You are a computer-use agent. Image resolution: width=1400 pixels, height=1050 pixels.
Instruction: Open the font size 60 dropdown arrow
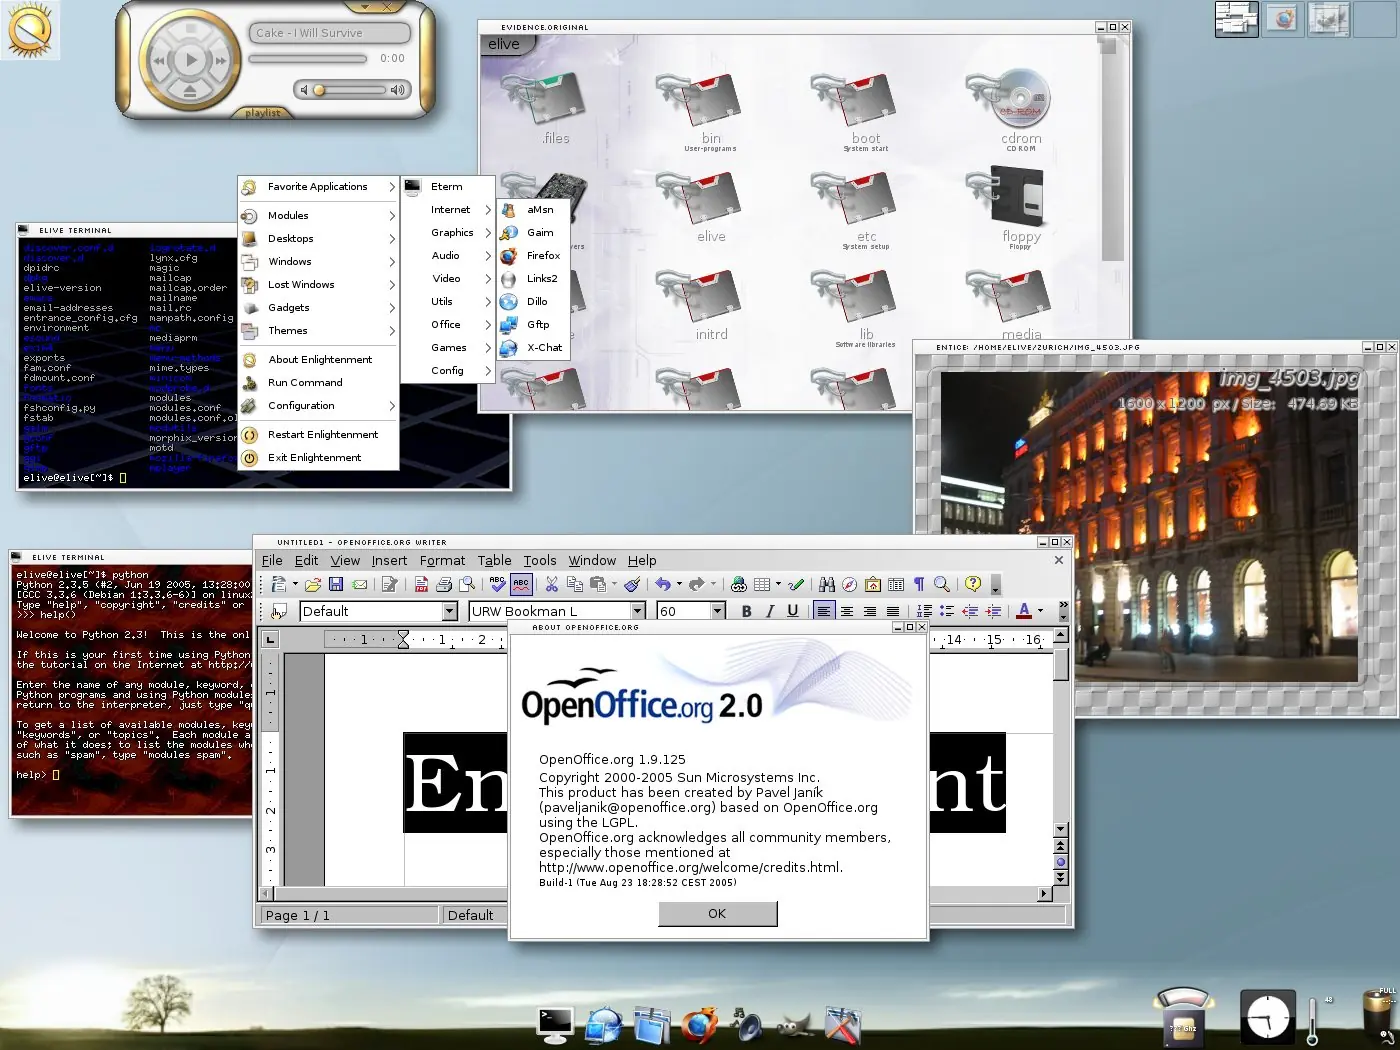coord(718,611)
